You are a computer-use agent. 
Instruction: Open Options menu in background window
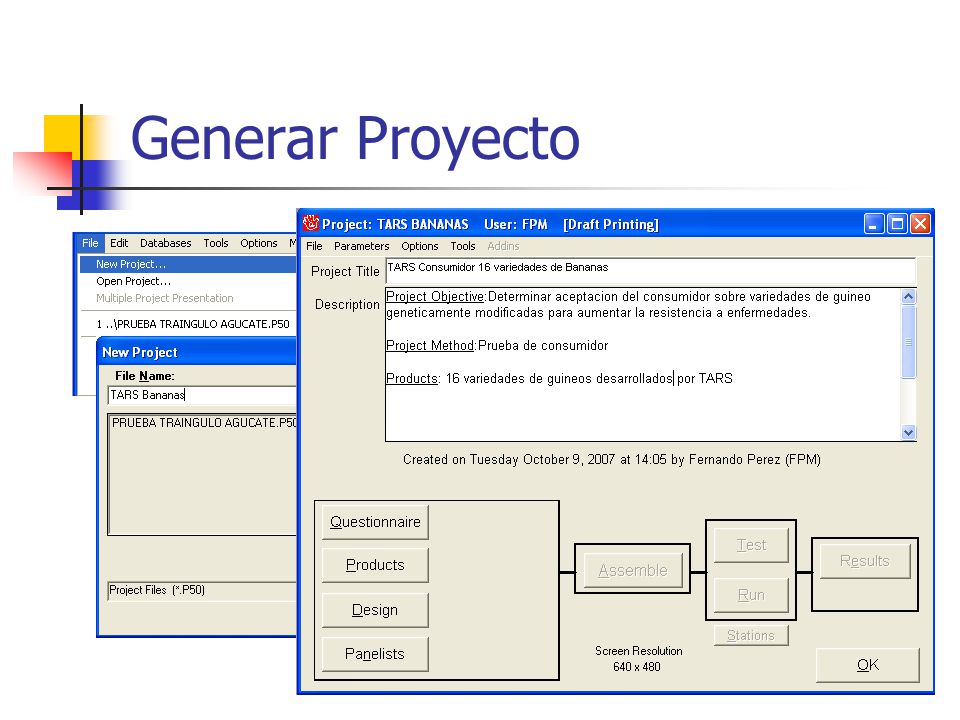click(x=258, y=243)
